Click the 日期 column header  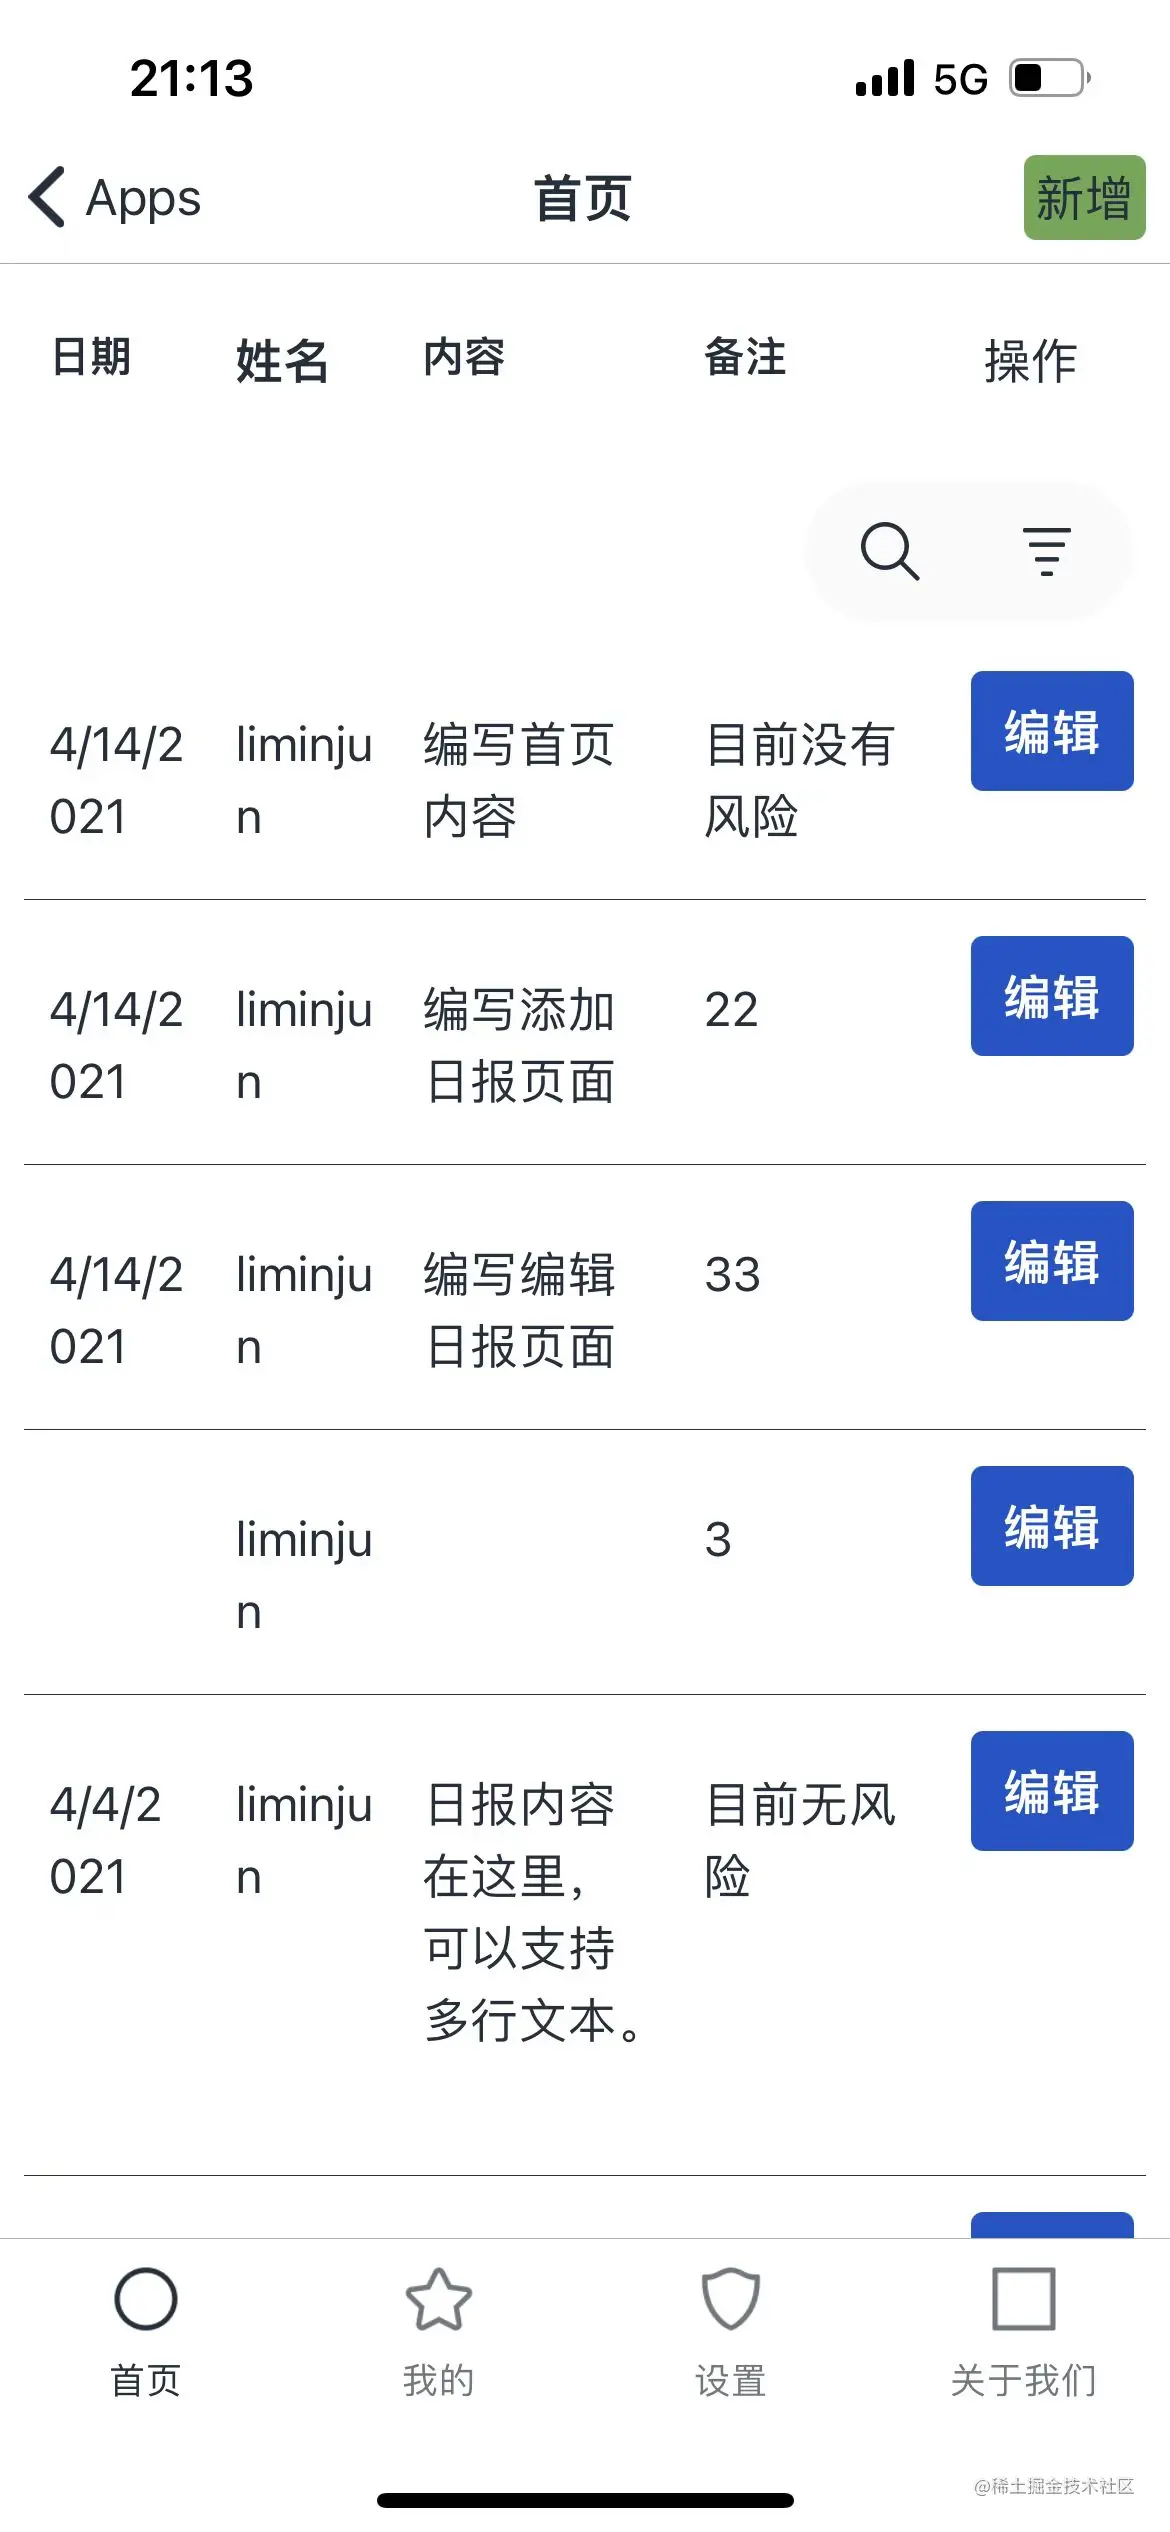pos(91,357)
